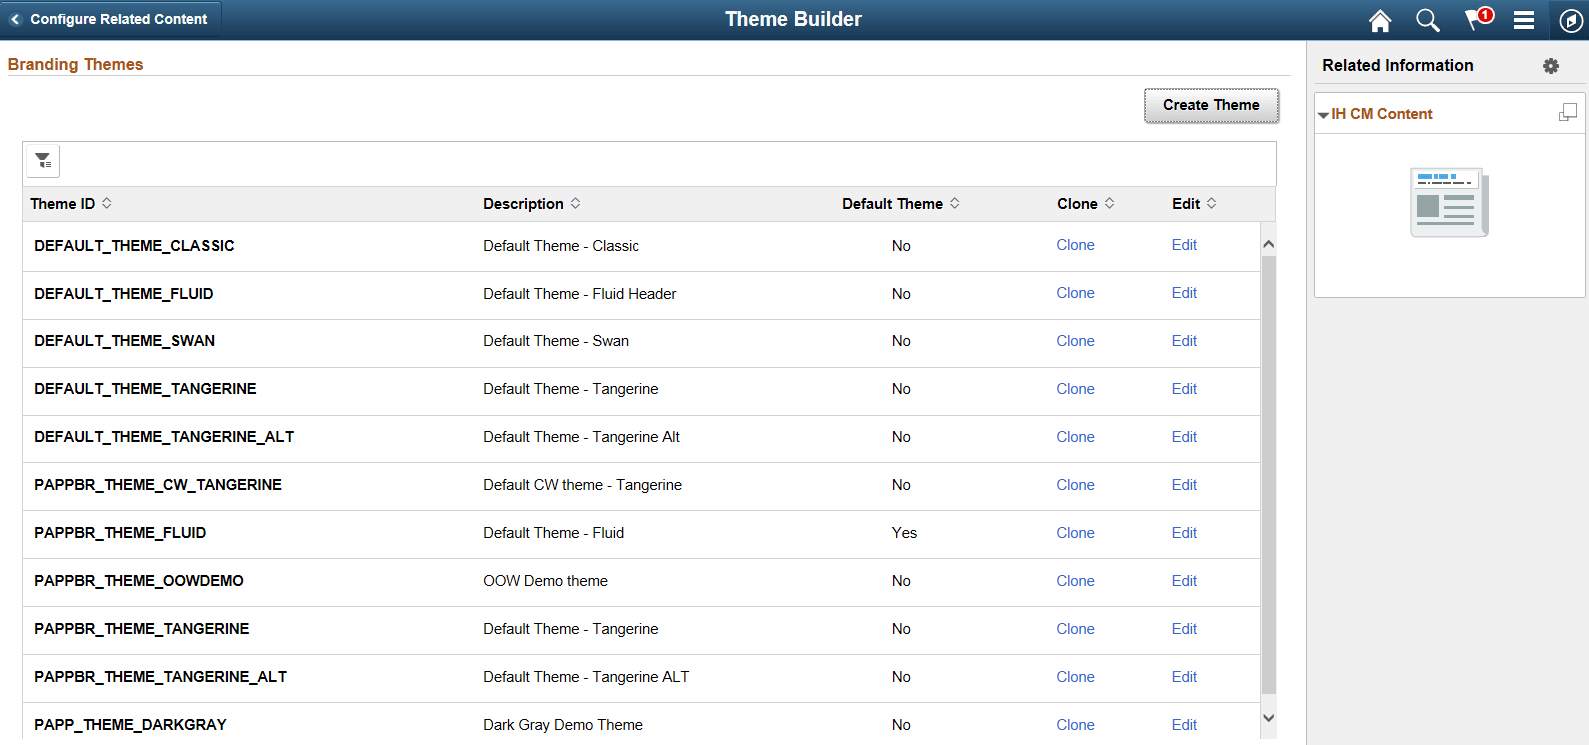Edit DEFAULT_THEME_SWAN

pos(1184,341)
